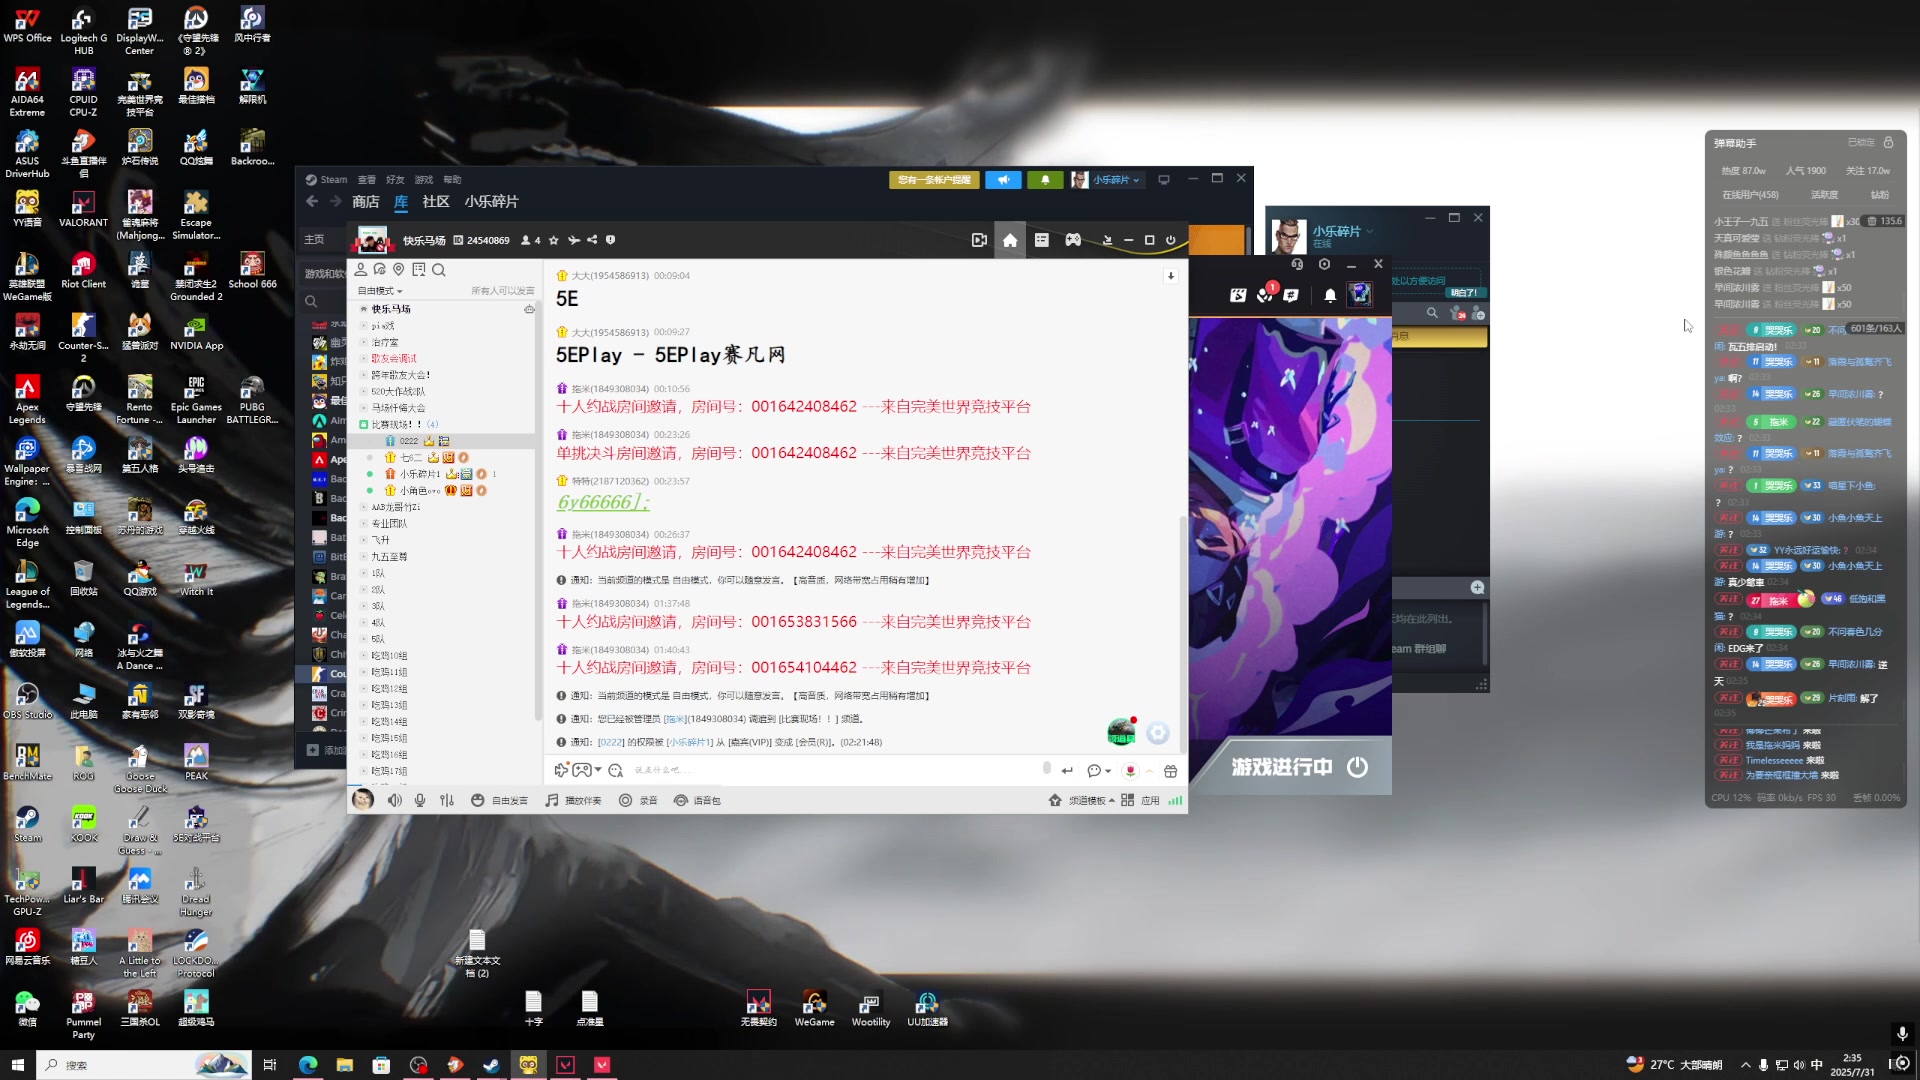Toggle the lock icon in 弹幕助手 panel

(x=1888, y=142)
